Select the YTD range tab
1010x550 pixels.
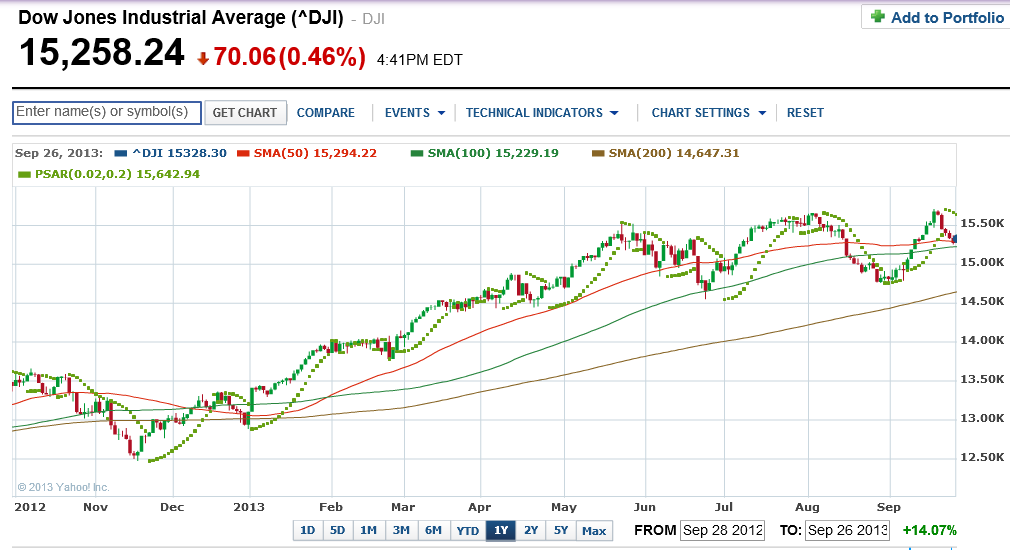pyautogui.click(x=468, y=531)
